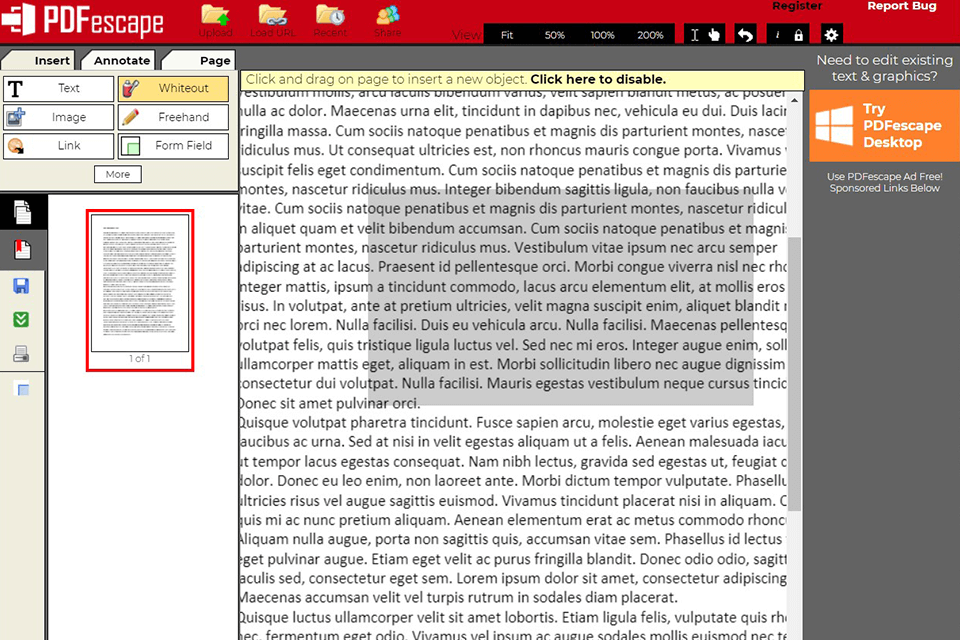
Task: Select the Whiteout tool
Action: click(172, 88)
